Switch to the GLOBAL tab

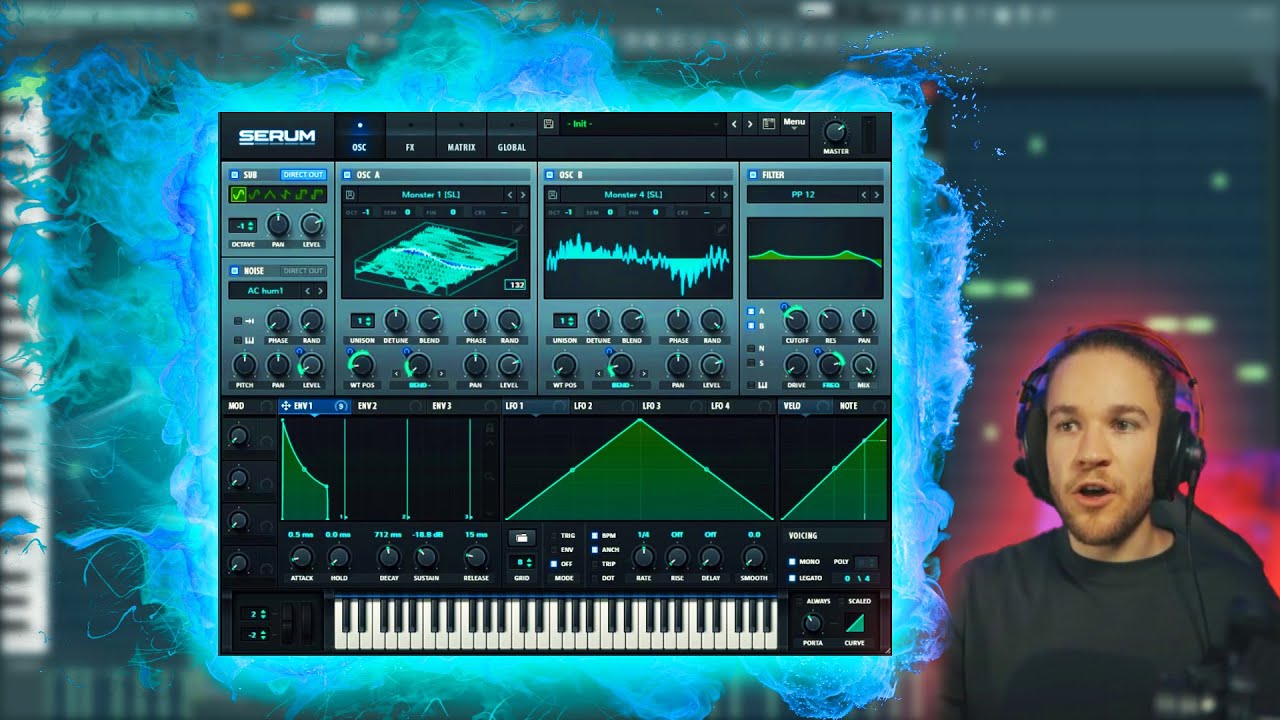[x=511, y=137]
